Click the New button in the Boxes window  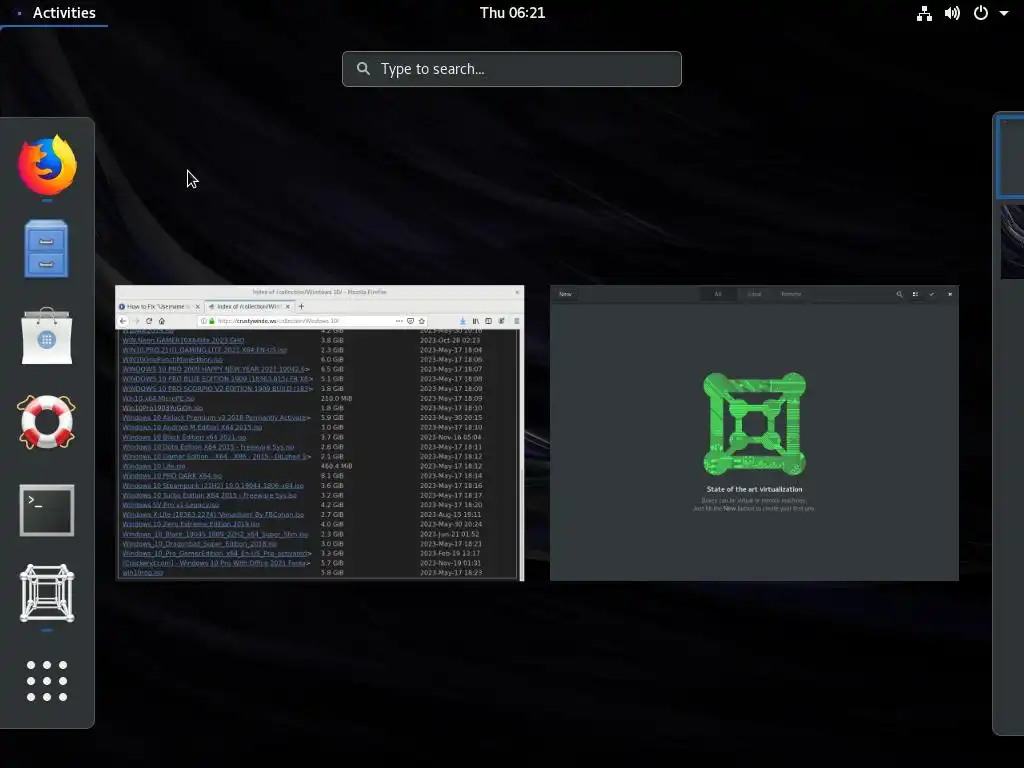tap(566, 294)
